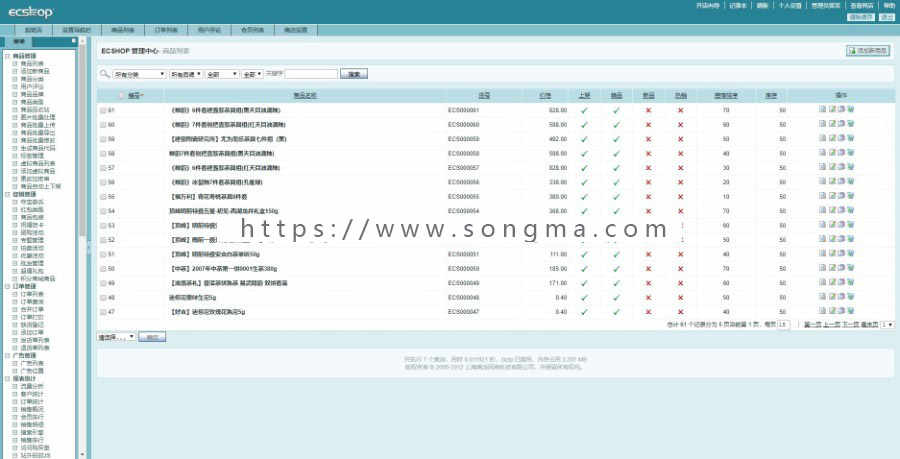Sort by the 价格 column header

pos(545,96)
